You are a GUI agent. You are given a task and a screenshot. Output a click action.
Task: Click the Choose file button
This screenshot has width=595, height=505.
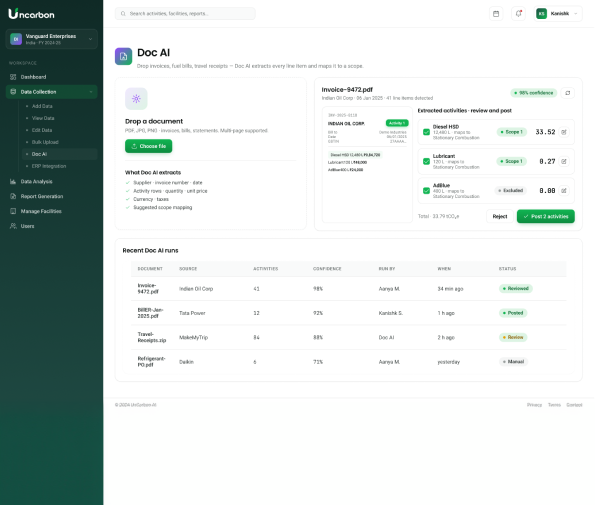(x=148, y=146)
